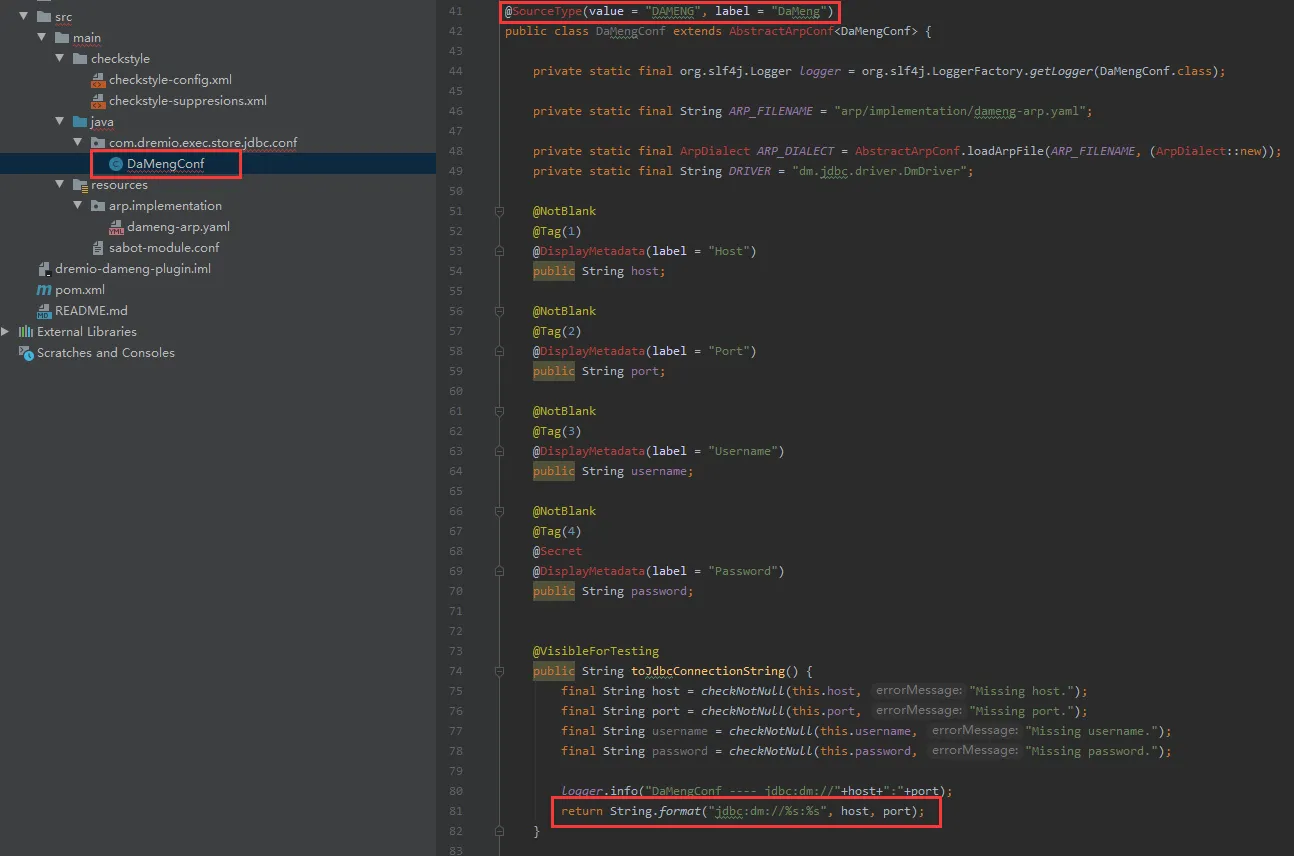1294x856 pixels.
Task: Click the @VisibleForTesting annotation
Action: point(596,651)
